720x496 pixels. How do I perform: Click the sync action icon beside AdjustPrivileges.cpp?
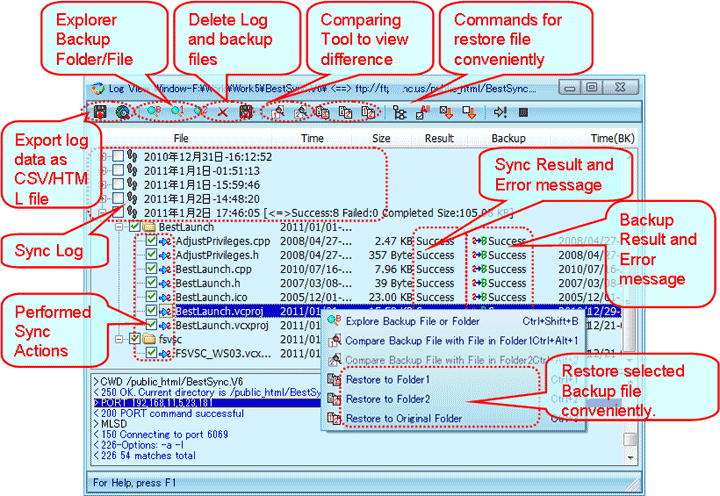pos(165,242)
